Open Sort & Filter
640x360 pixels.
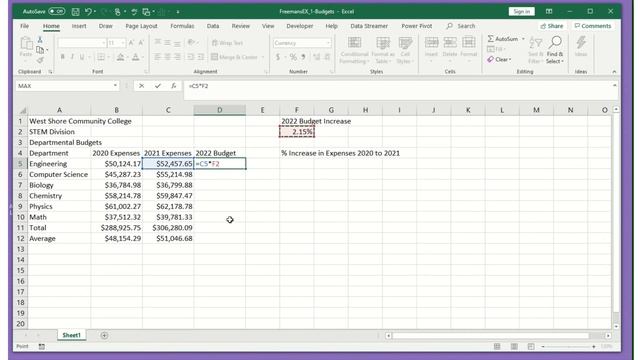point(536,50)
